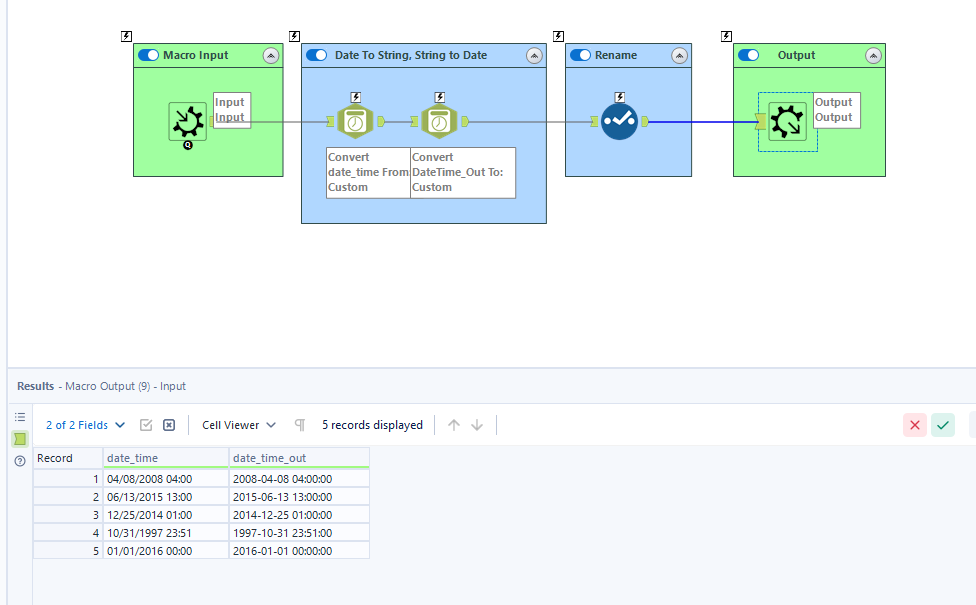Click the down arrow next record icon

(477, 425)
